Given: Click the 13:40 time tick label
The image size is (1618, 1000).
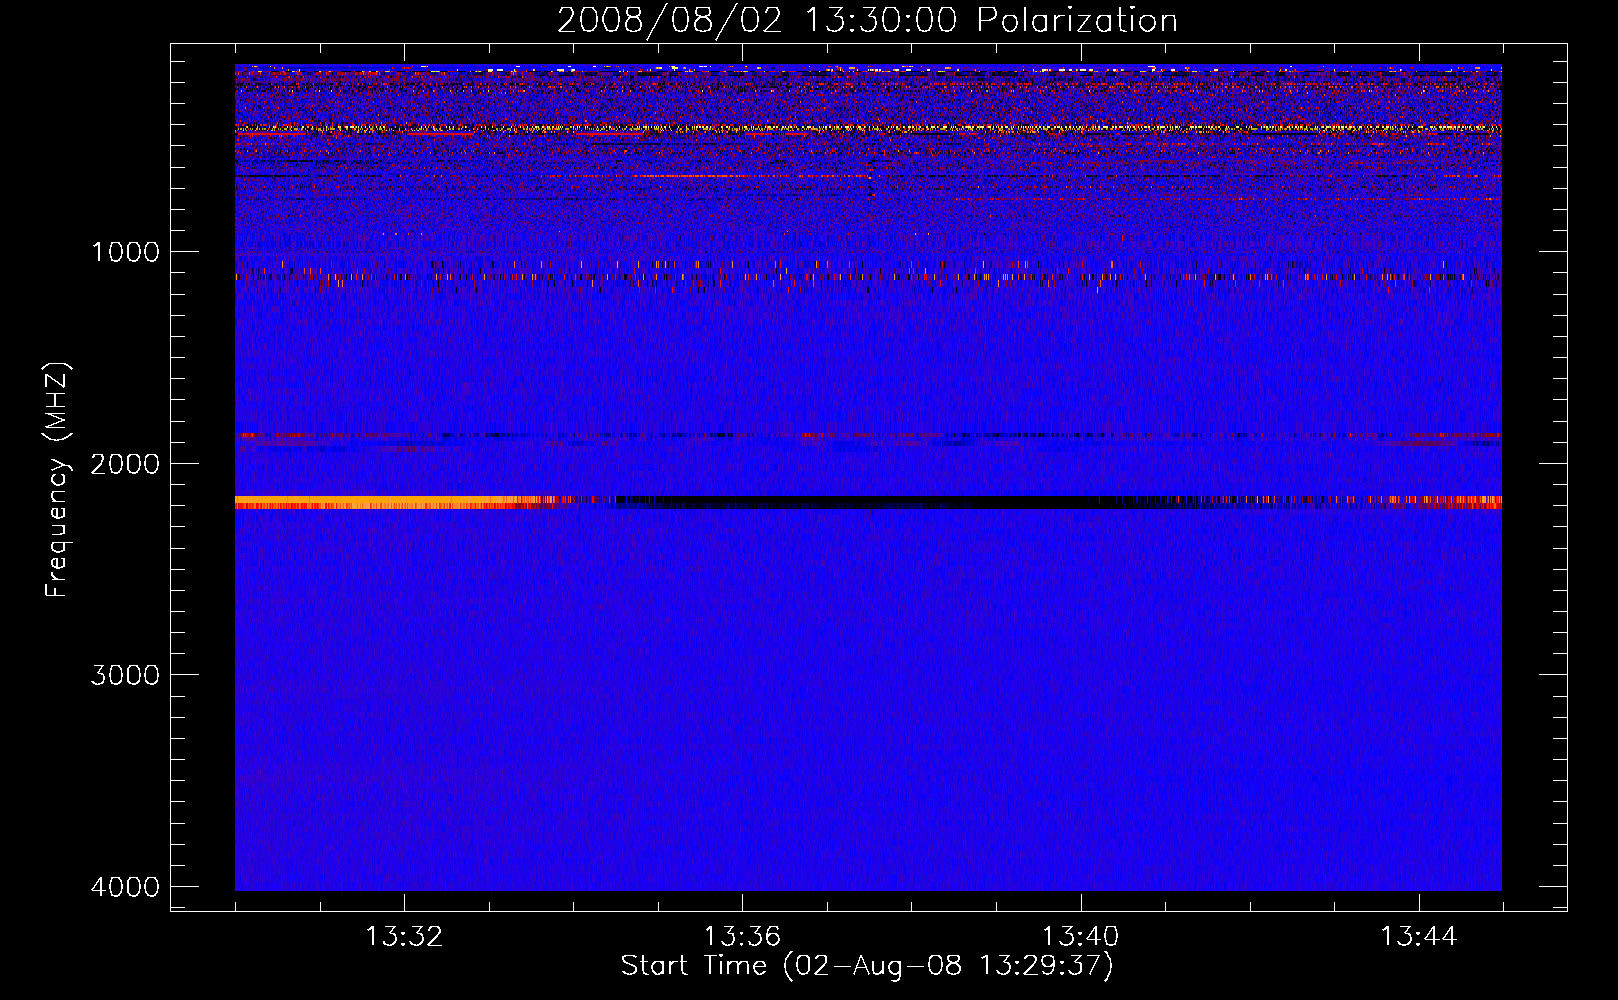Looking at the screenshot, I should (x=1080, y=937).
